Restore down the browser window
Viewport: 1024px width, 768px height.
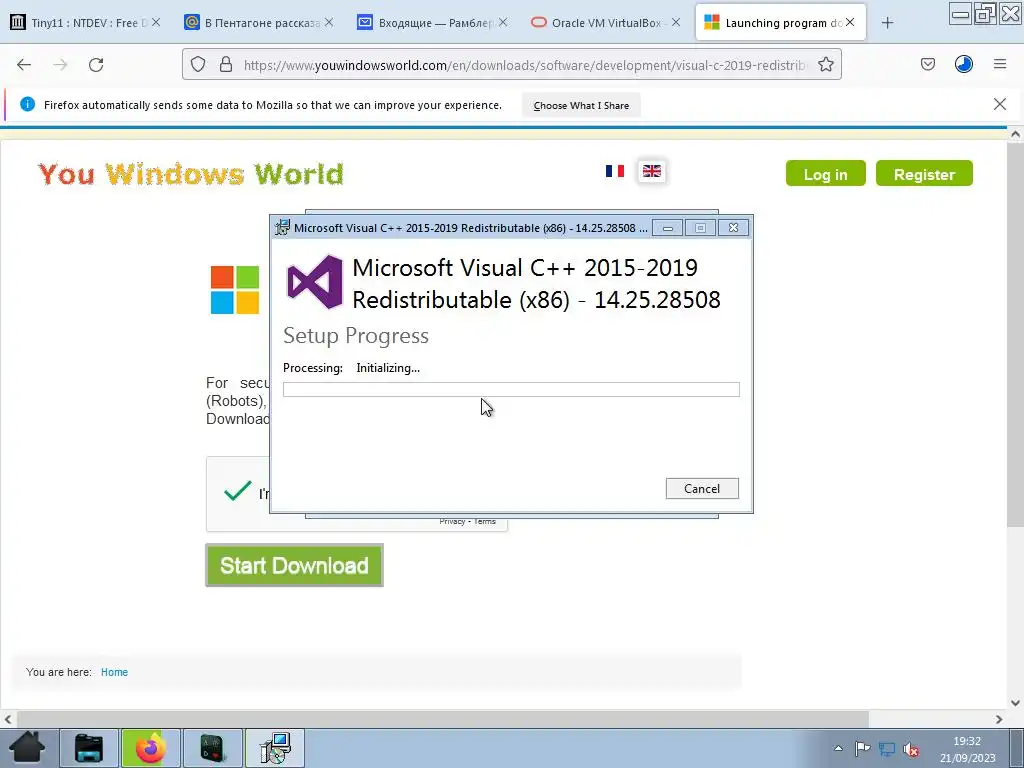pyautogui.click(x=985, y=13)
